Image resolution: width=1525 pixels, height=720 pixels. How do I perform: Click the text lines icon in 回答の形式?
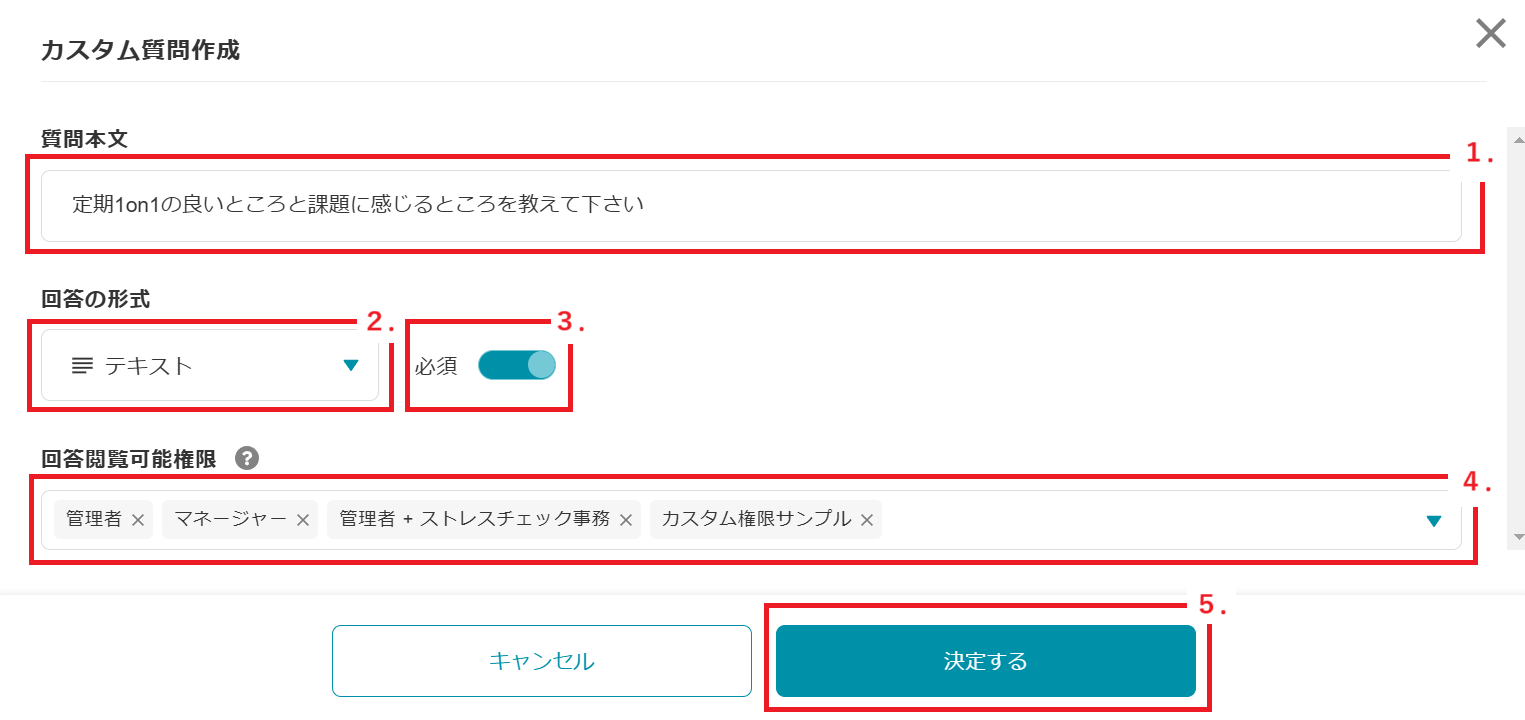82,366
